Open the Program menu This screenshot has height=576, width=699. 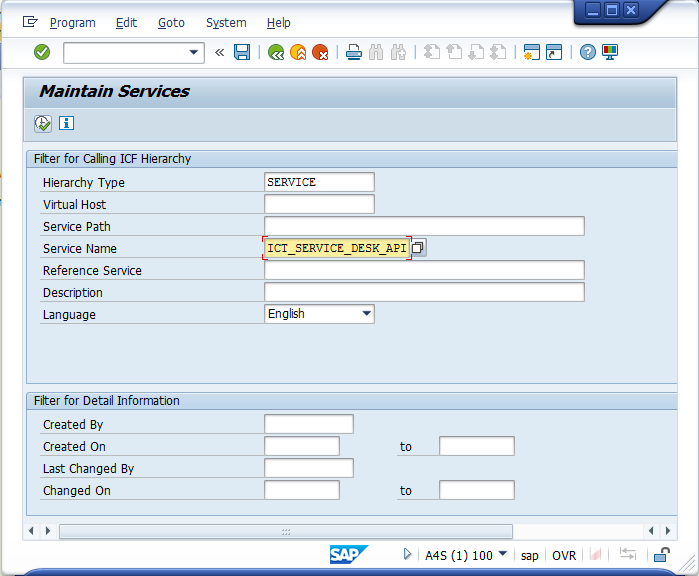point(72,22)
